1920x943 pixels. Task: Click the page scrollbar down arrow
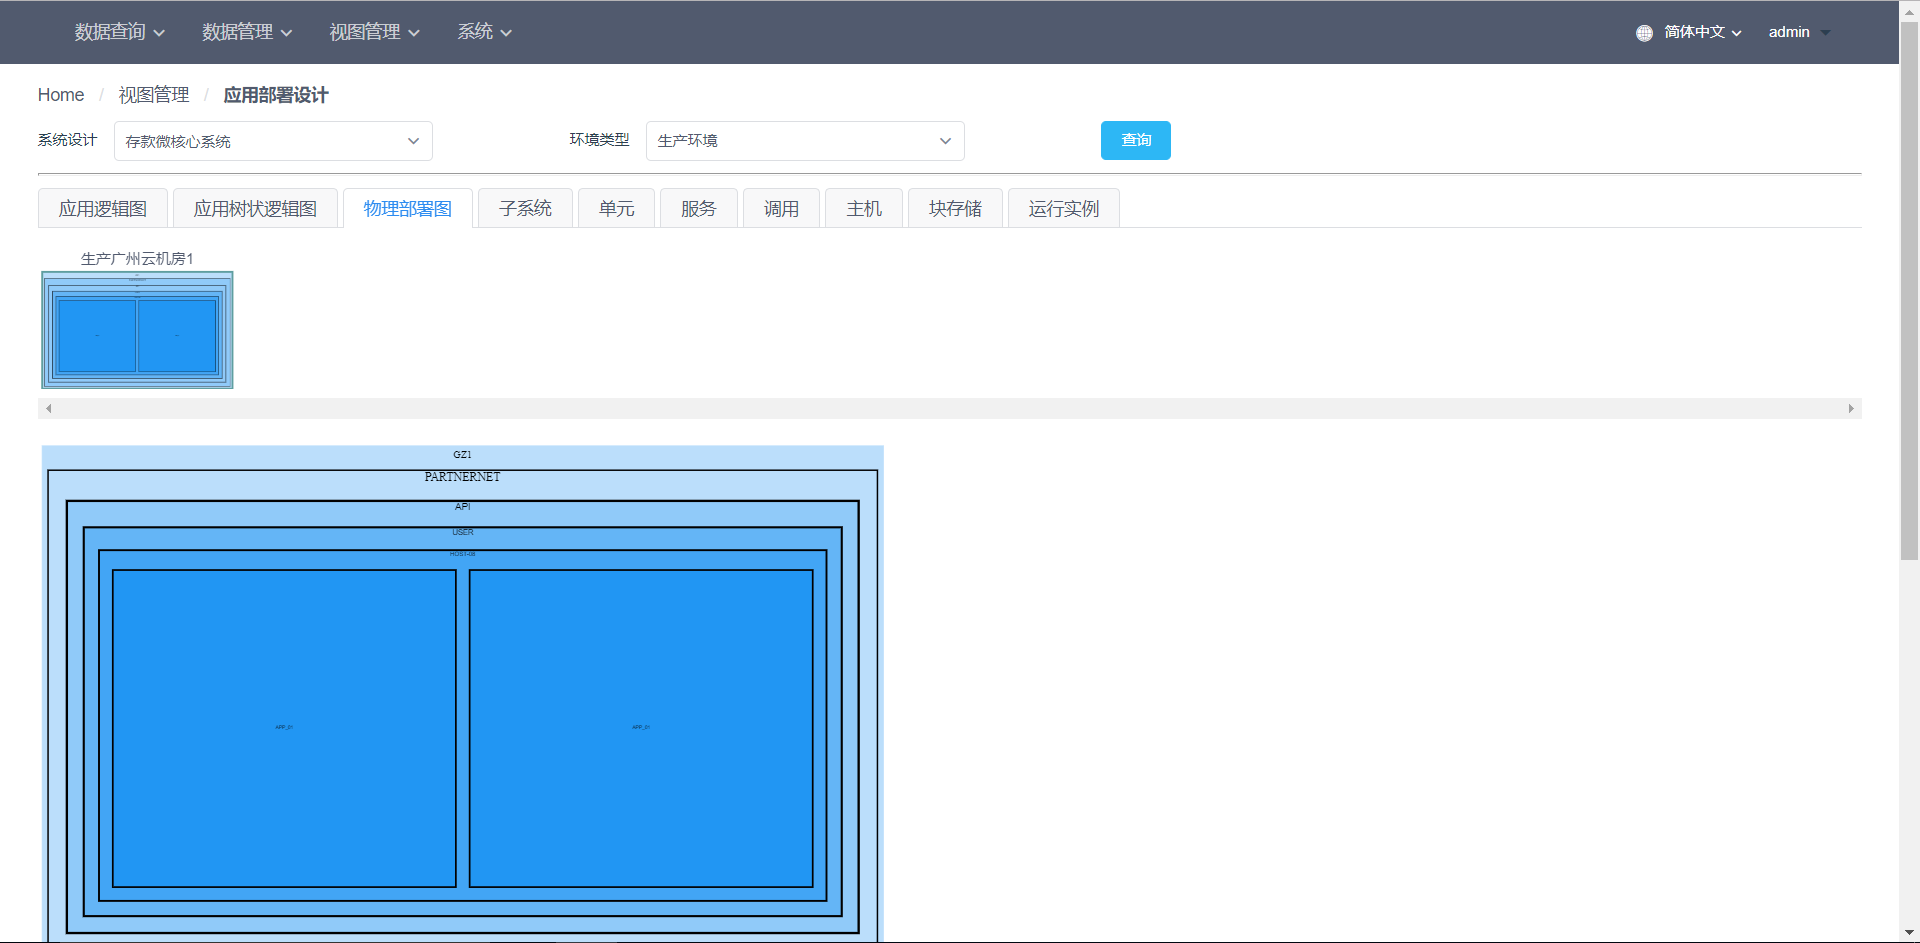(x=1909, y=932)
